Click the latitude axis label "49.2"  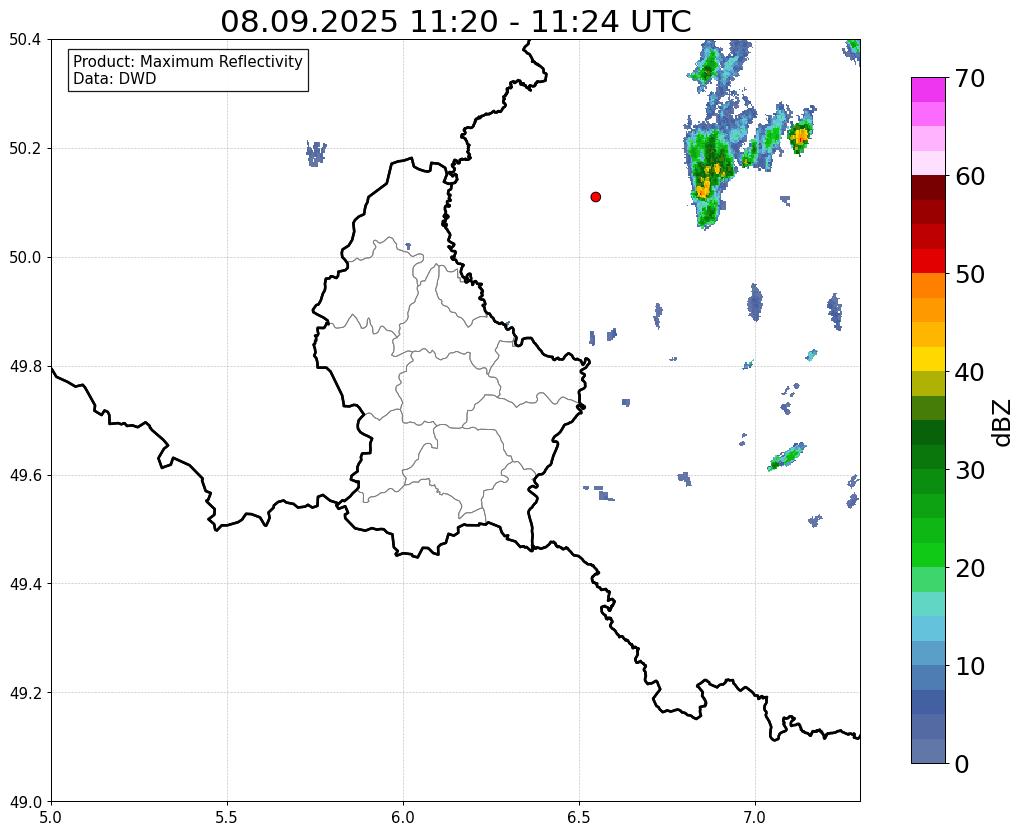25,692
